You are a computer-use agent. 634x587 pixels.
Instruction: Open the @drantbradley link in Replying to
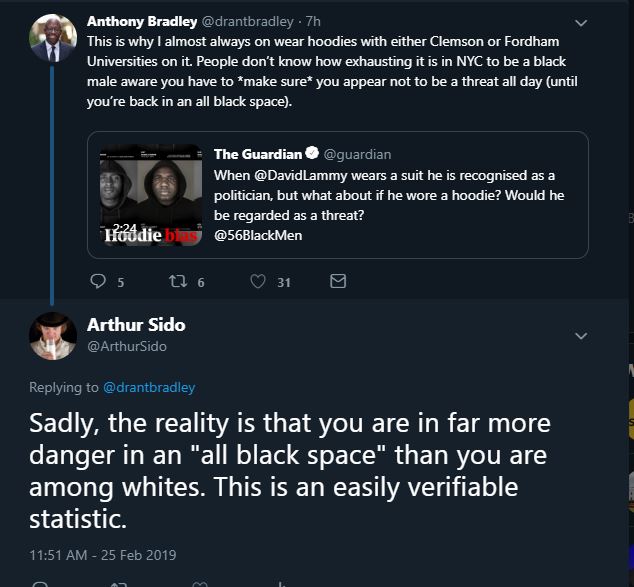(x=149, y=387)
